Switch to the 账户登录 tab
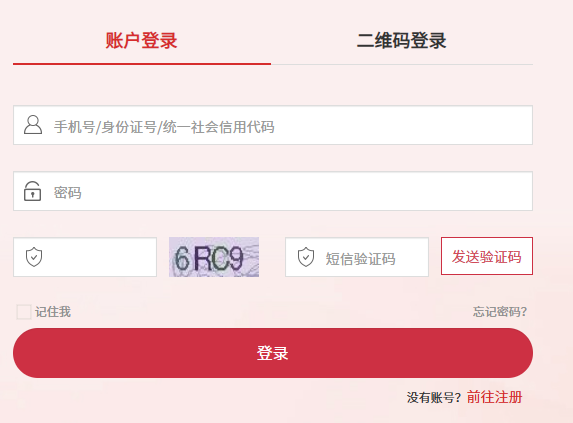This screenshot has width=573, height=423. (141, 40)
